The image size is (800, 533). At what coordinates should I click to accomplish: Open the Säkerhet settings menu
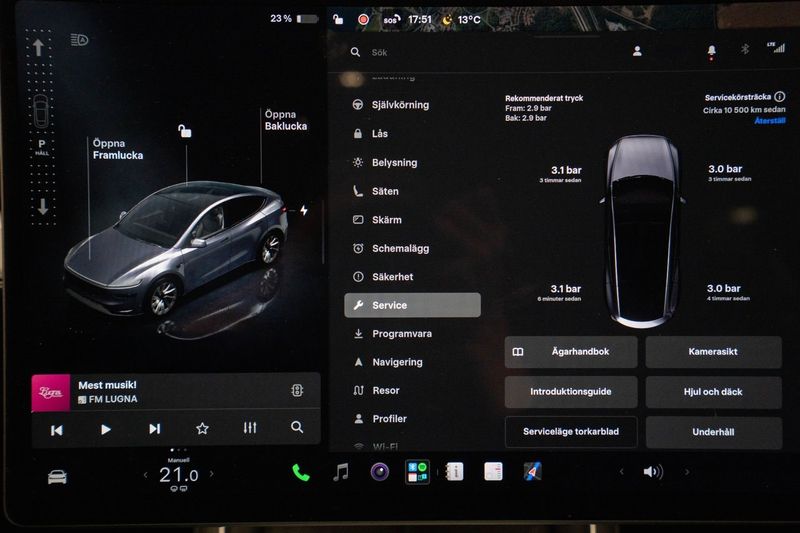[x=383, y=276]
